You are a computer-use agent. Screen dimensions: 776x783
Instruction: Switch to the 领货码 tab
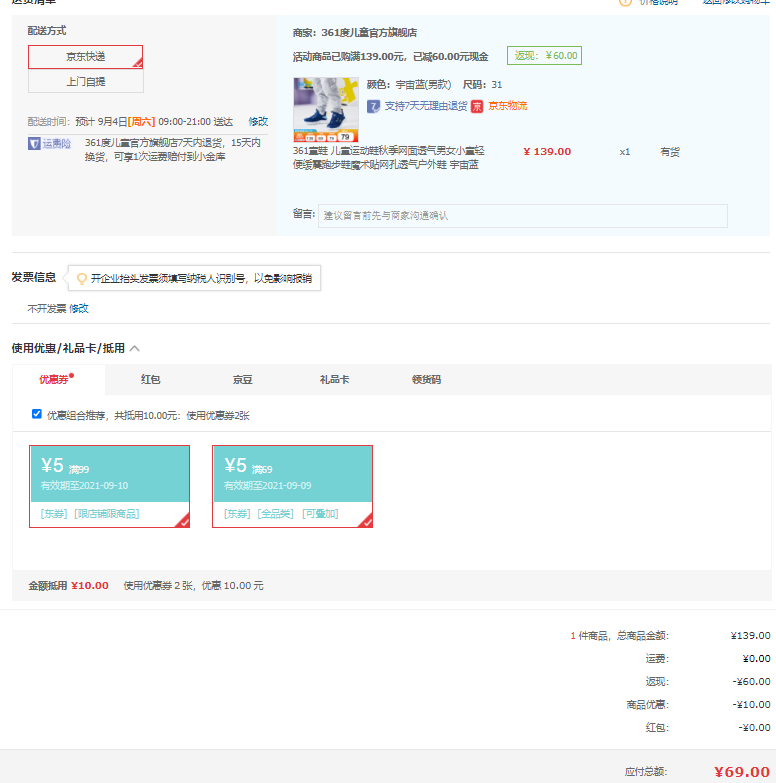pos(426,380)
